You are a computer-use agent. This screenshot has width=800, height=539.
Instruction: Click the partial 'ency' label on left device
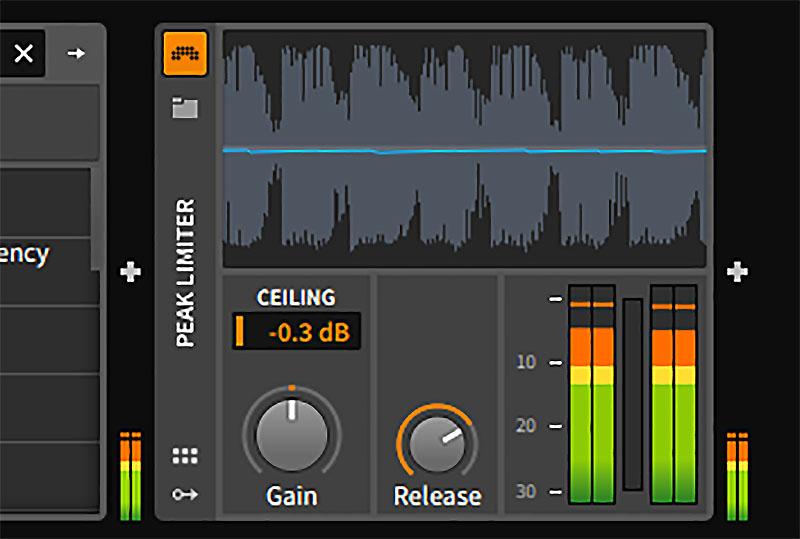(25, 255)
